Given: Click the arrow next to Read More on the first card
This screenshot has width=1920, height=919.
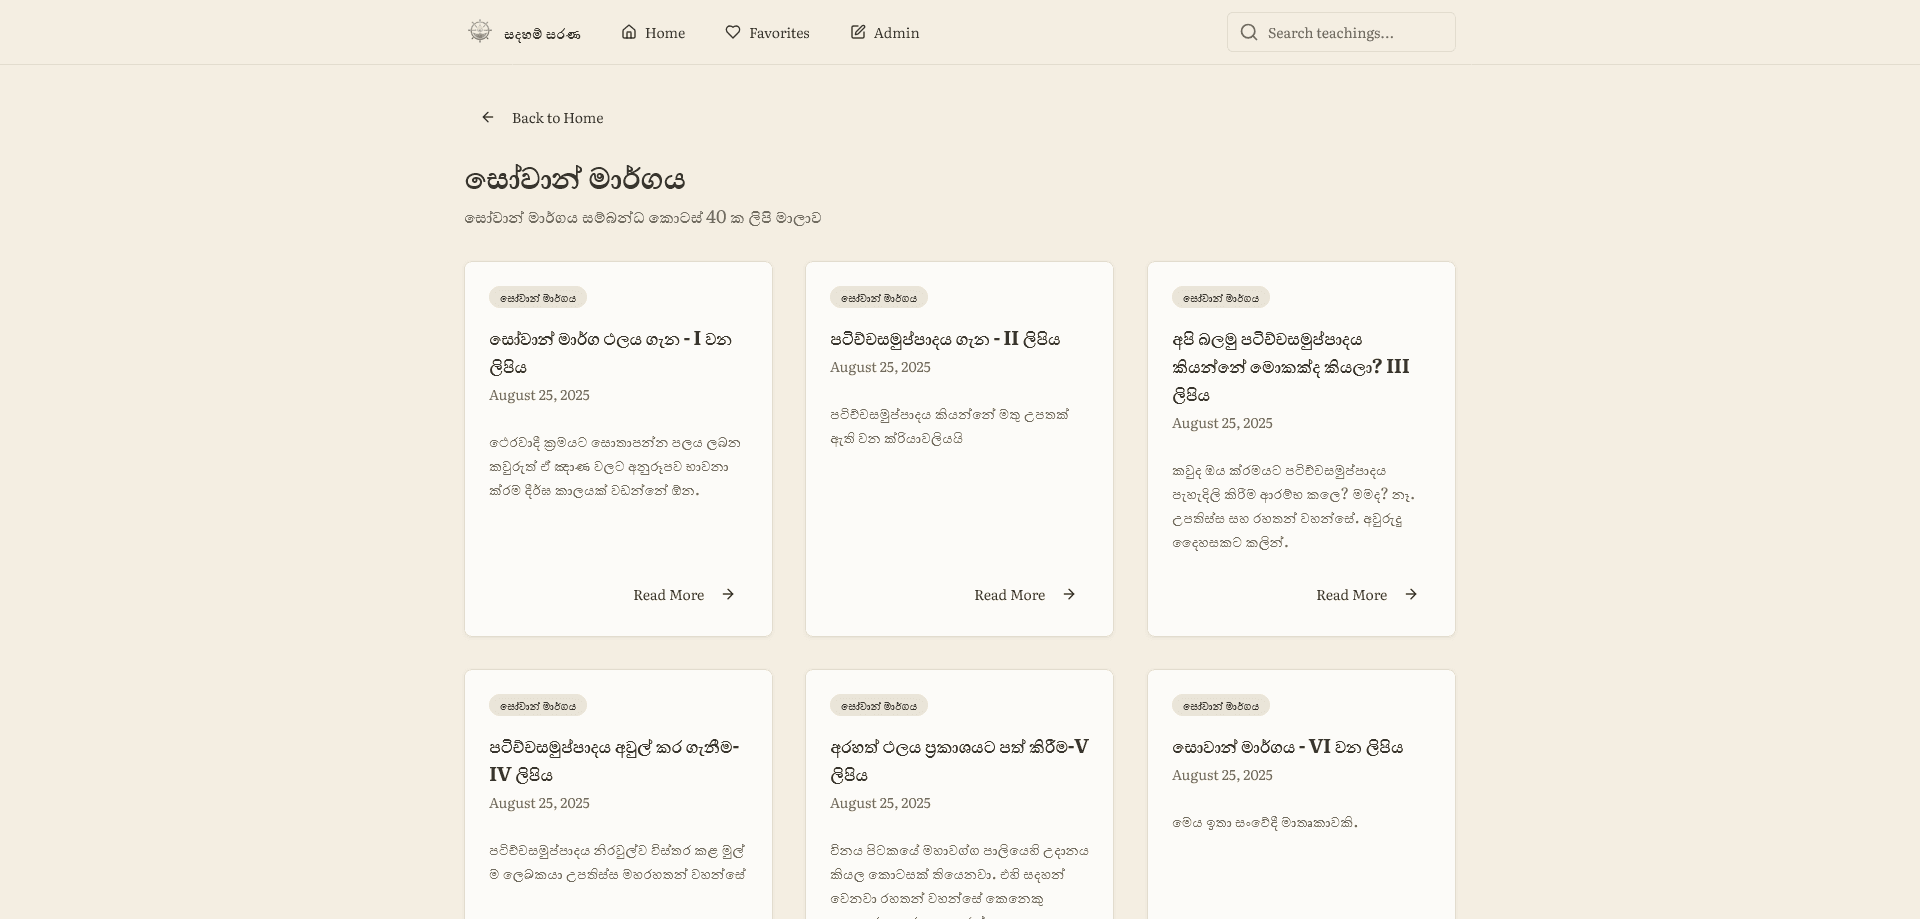Looking at the screenshot, I should 727,594.
